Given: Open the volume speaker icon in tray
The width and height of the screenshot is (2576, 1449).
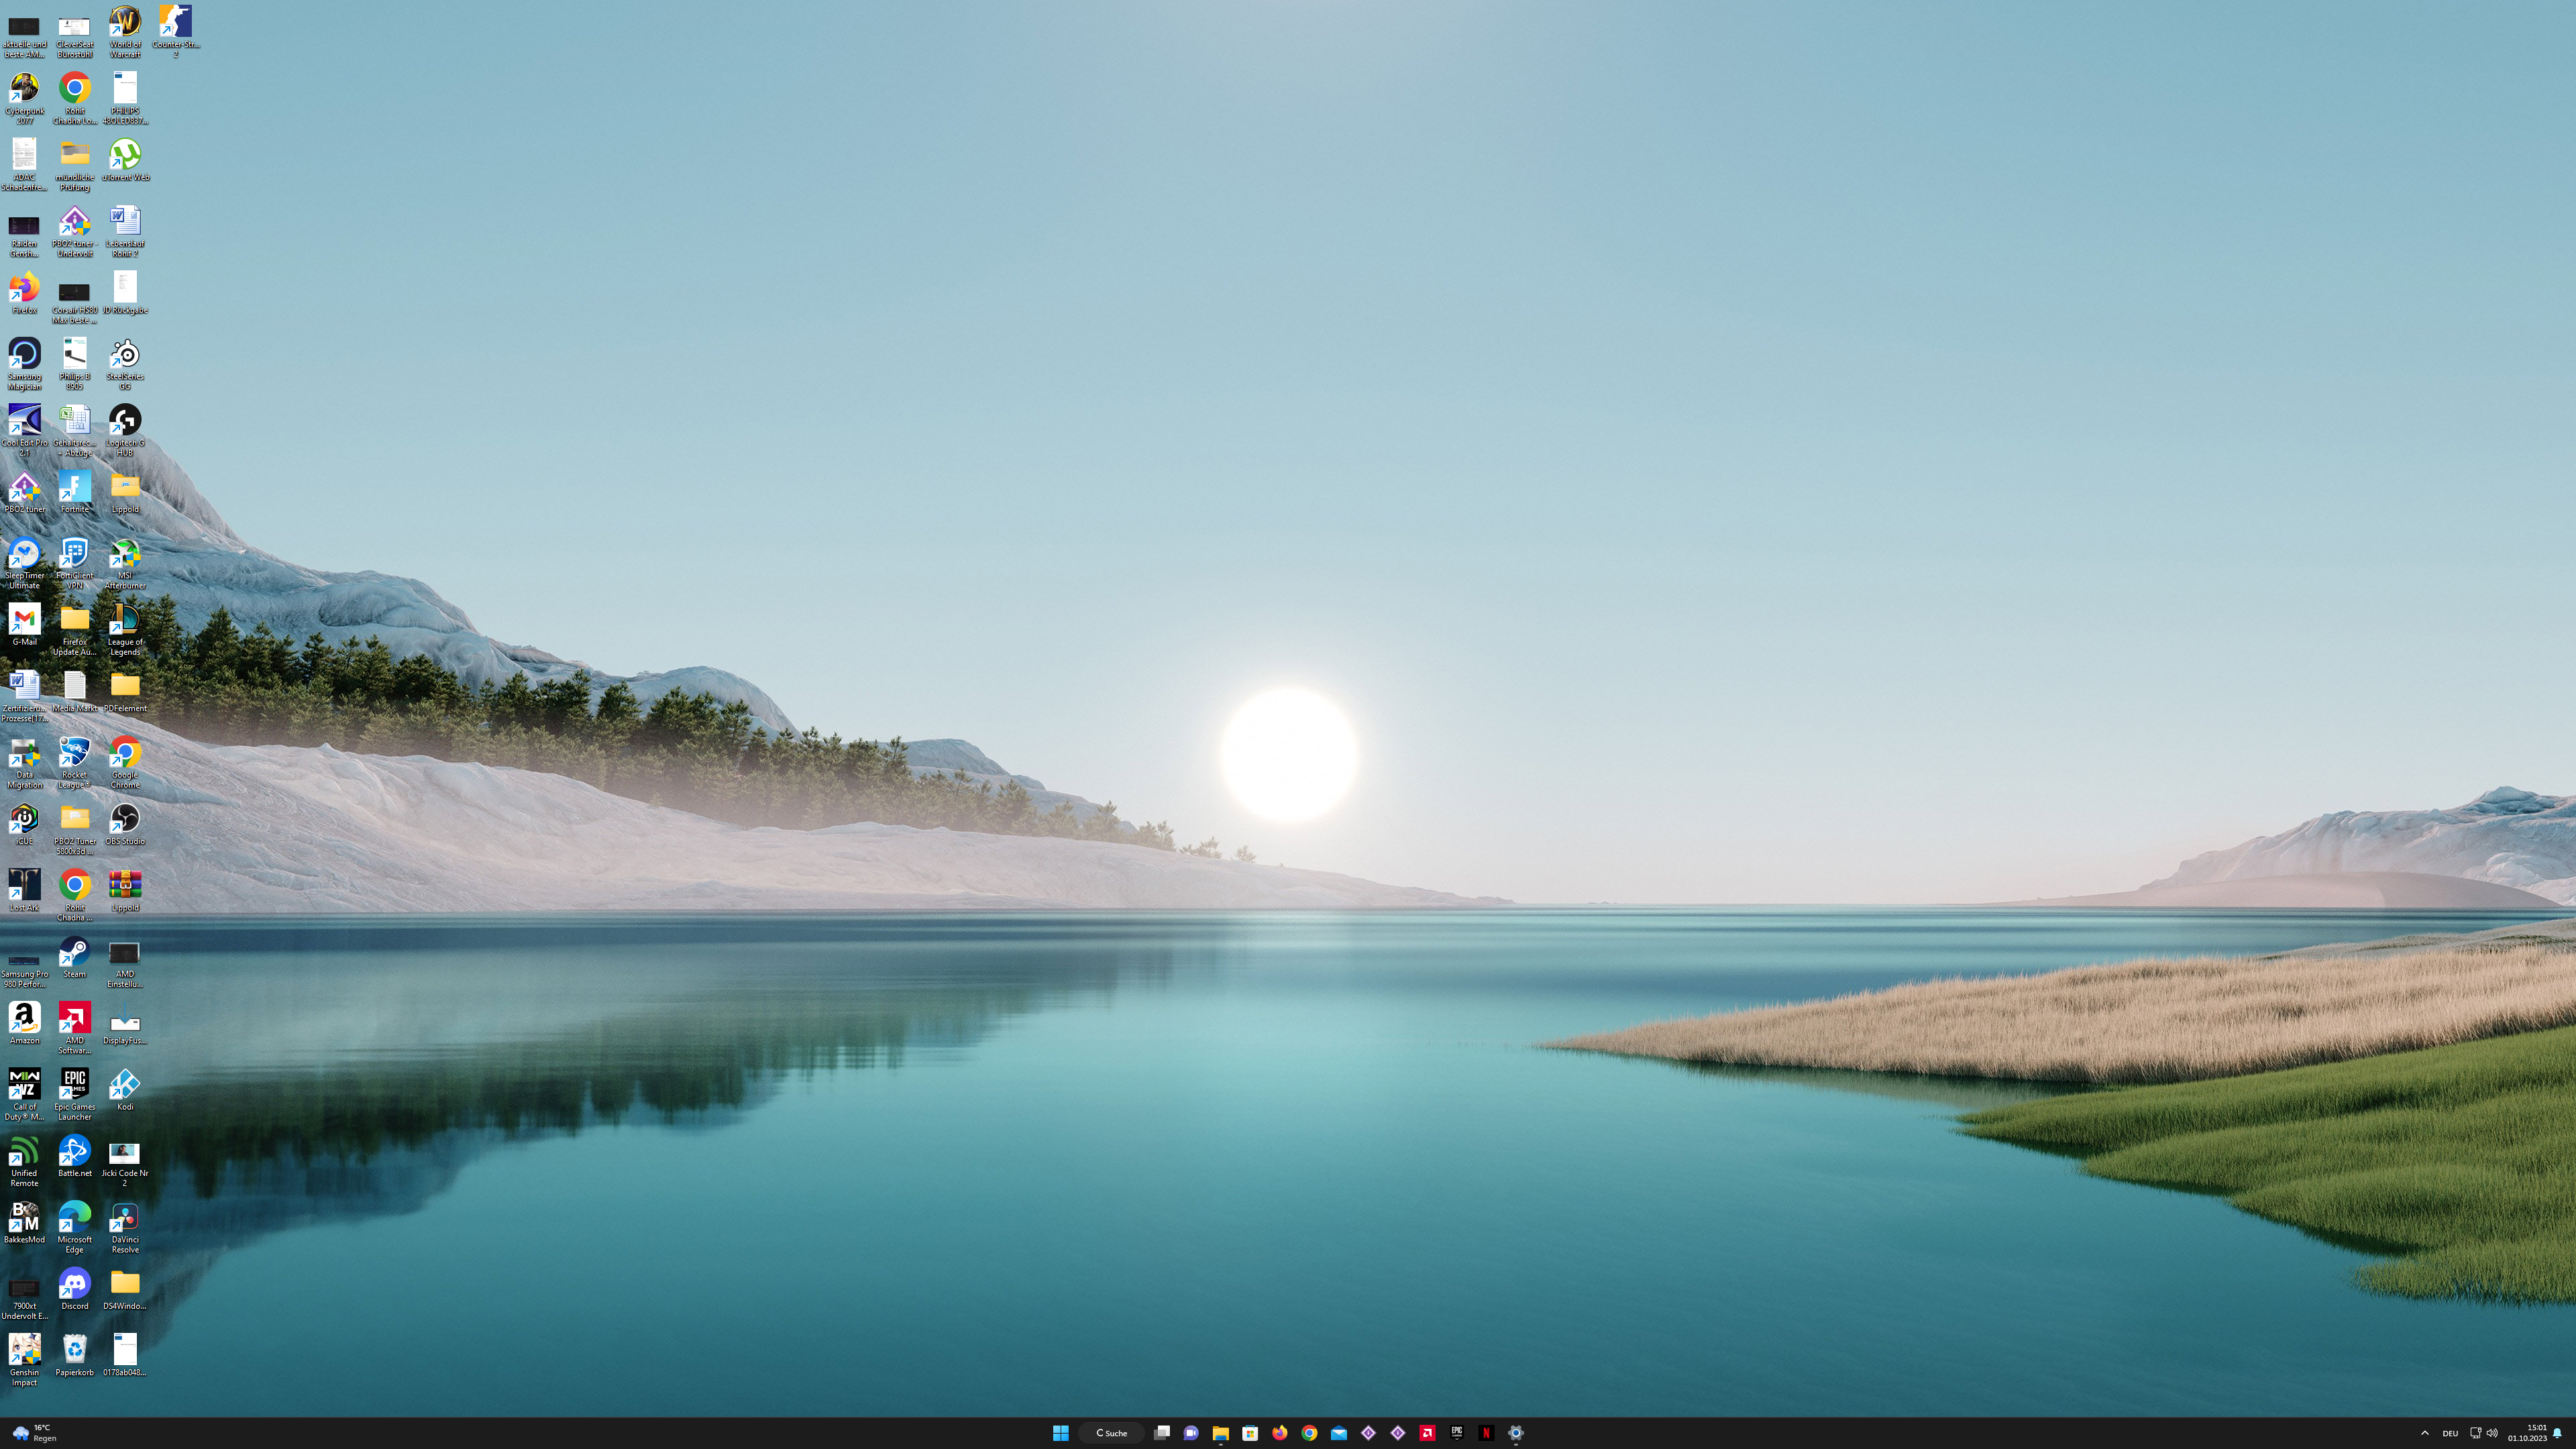Looking at the screenshot, I should [x=2492, y=1433].
